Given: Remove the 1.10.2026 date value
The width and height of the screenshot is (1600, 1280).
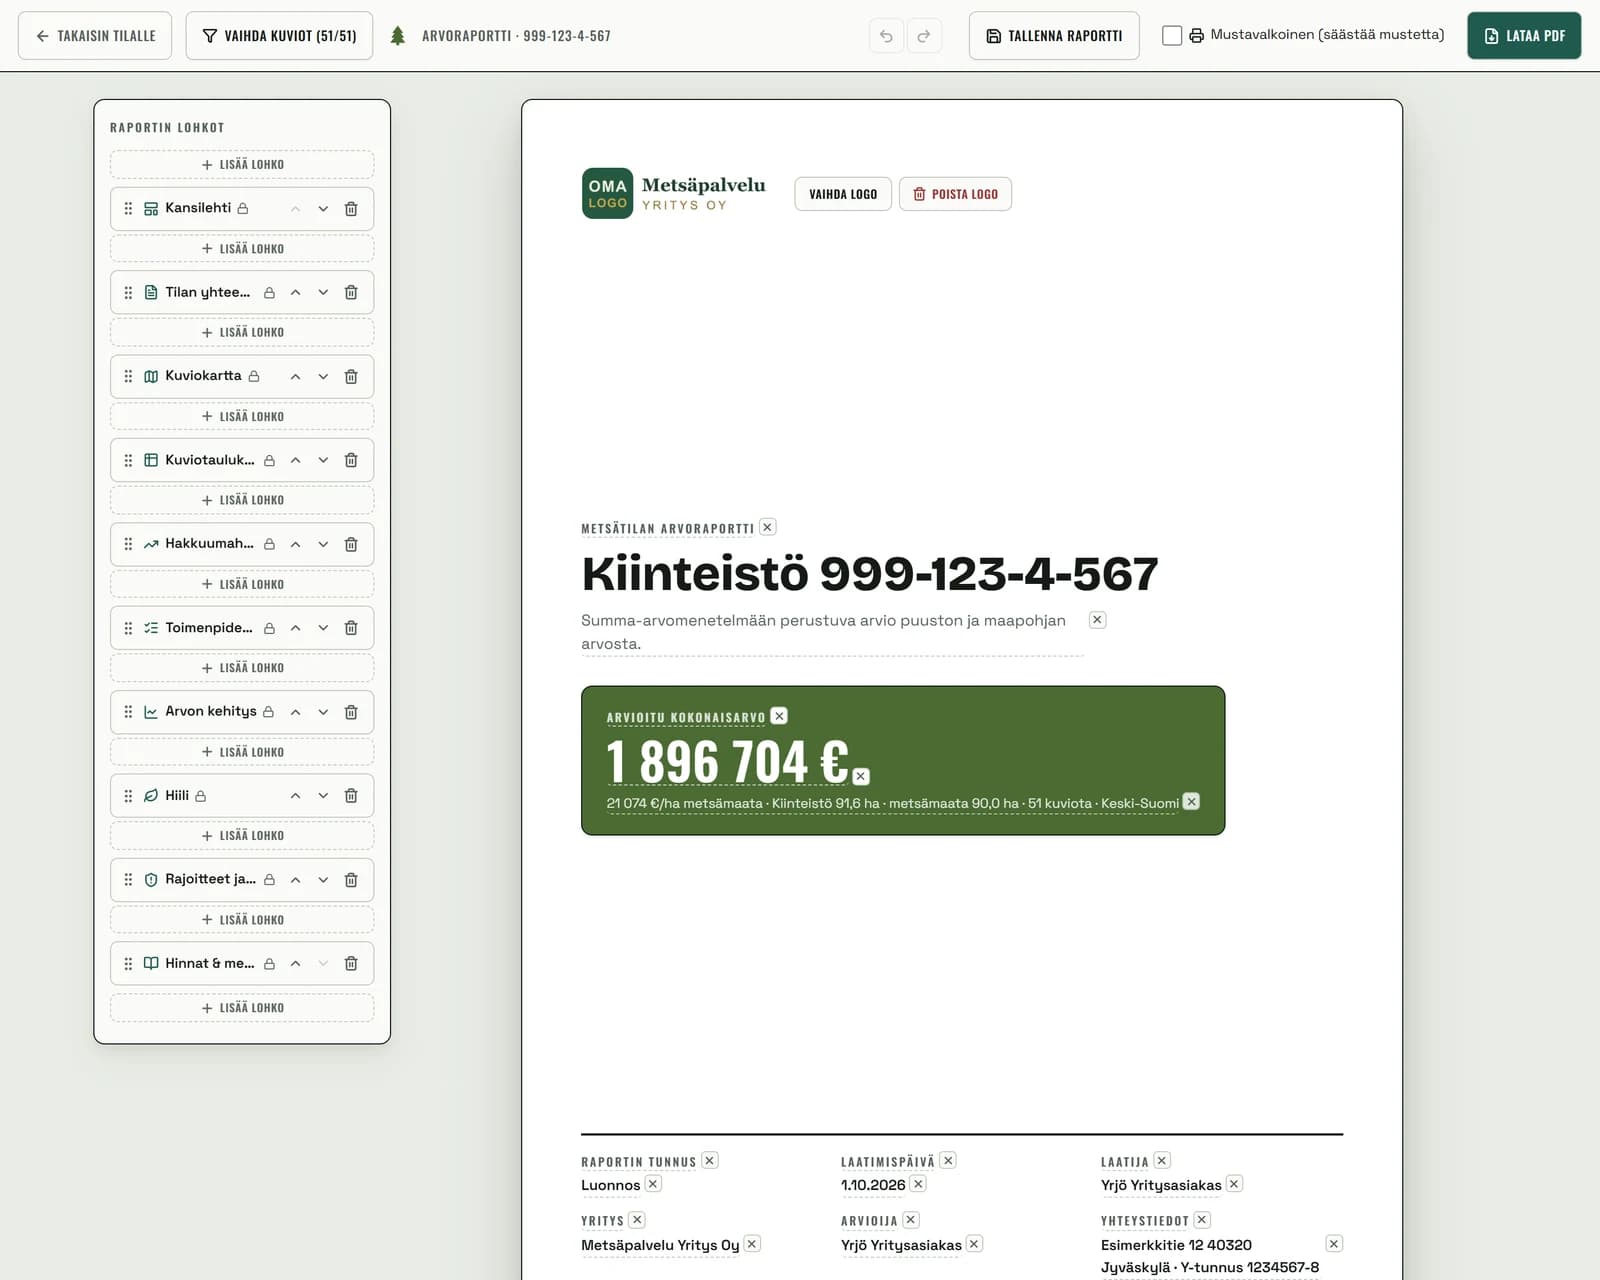Looking at the screenshot, I should tap(918, 1184).
